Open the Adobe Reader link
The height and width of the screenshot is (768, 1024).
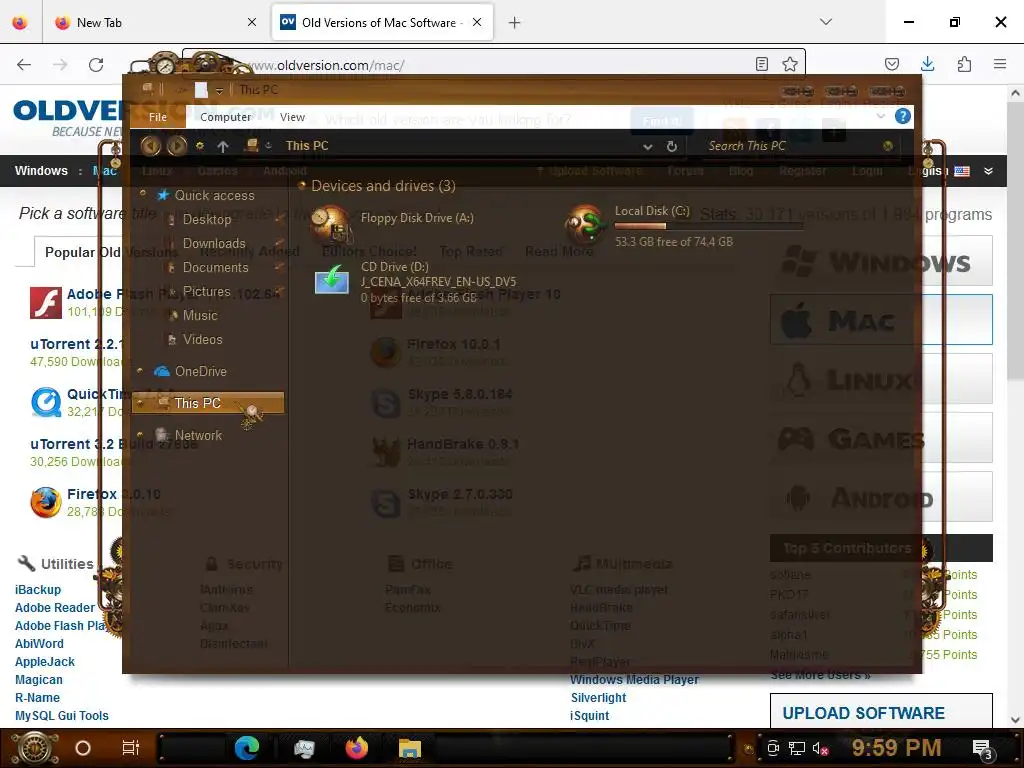[x=55, y=608]
